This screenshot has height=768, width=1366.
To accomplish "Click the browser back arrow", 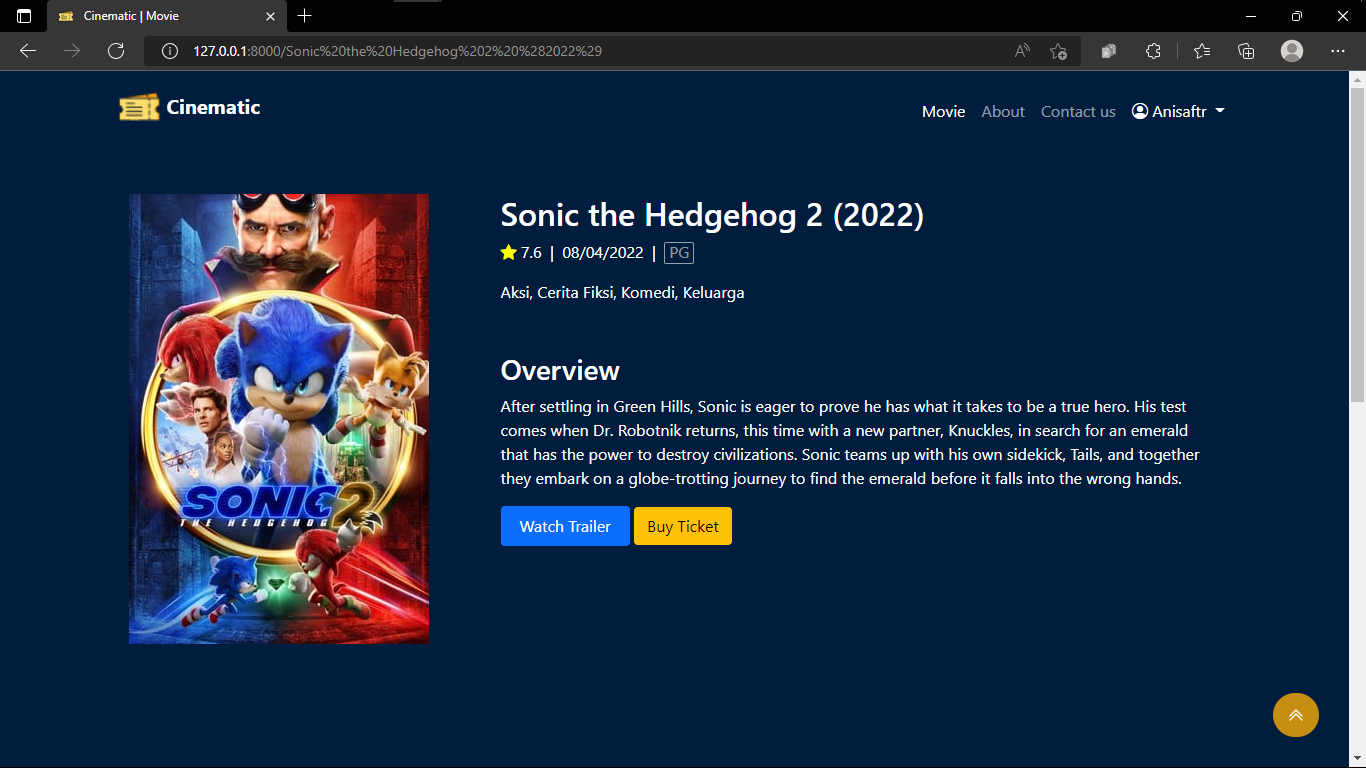I will (28, 51).
